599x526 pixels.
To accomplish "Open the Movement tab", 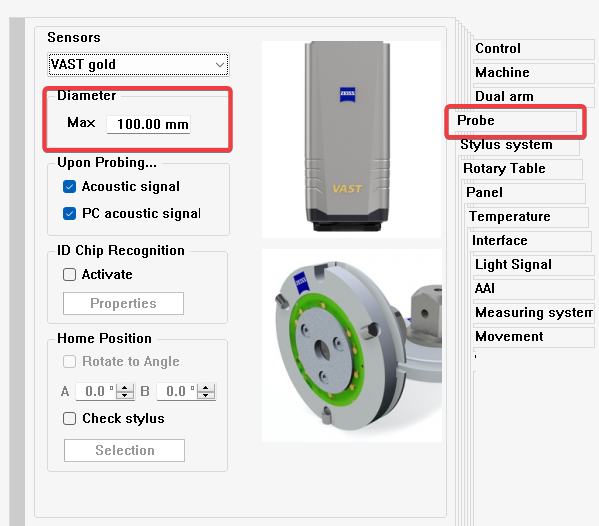I will (533, 337).
